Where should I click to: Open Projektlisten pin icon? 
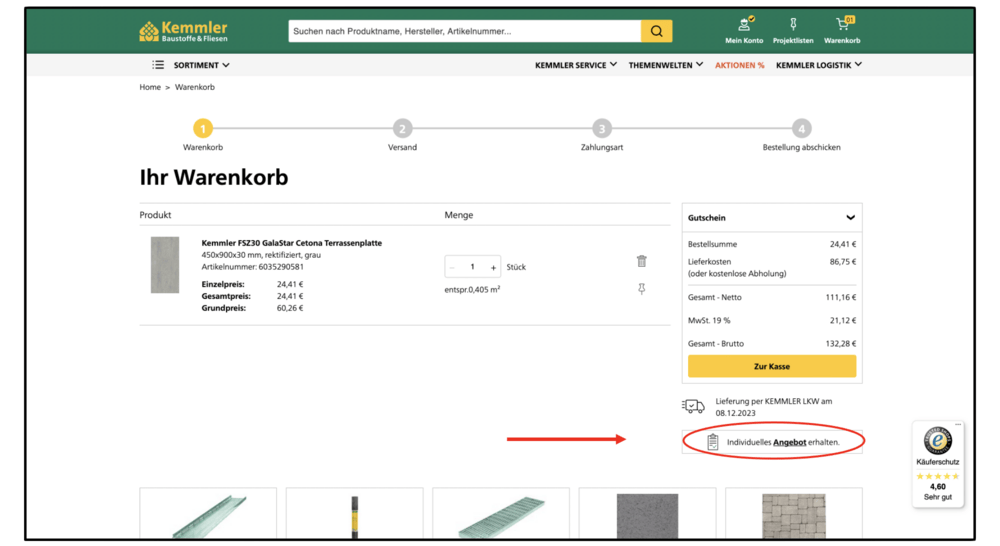tap(793, 25)
